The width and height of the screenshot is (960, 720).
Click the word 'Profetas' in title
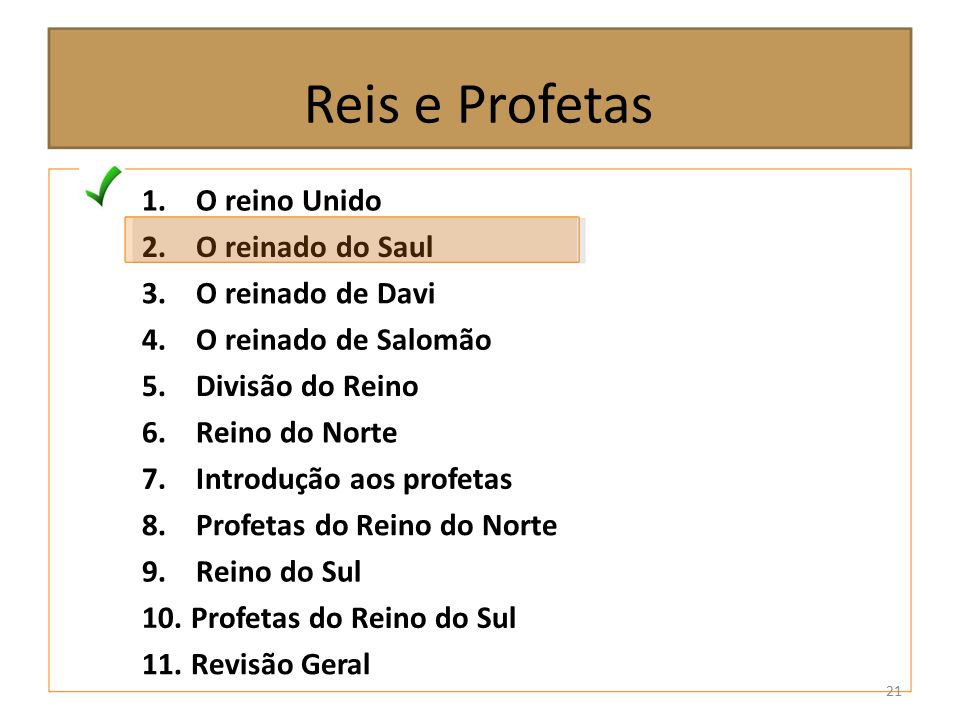(x=555, y=104)
